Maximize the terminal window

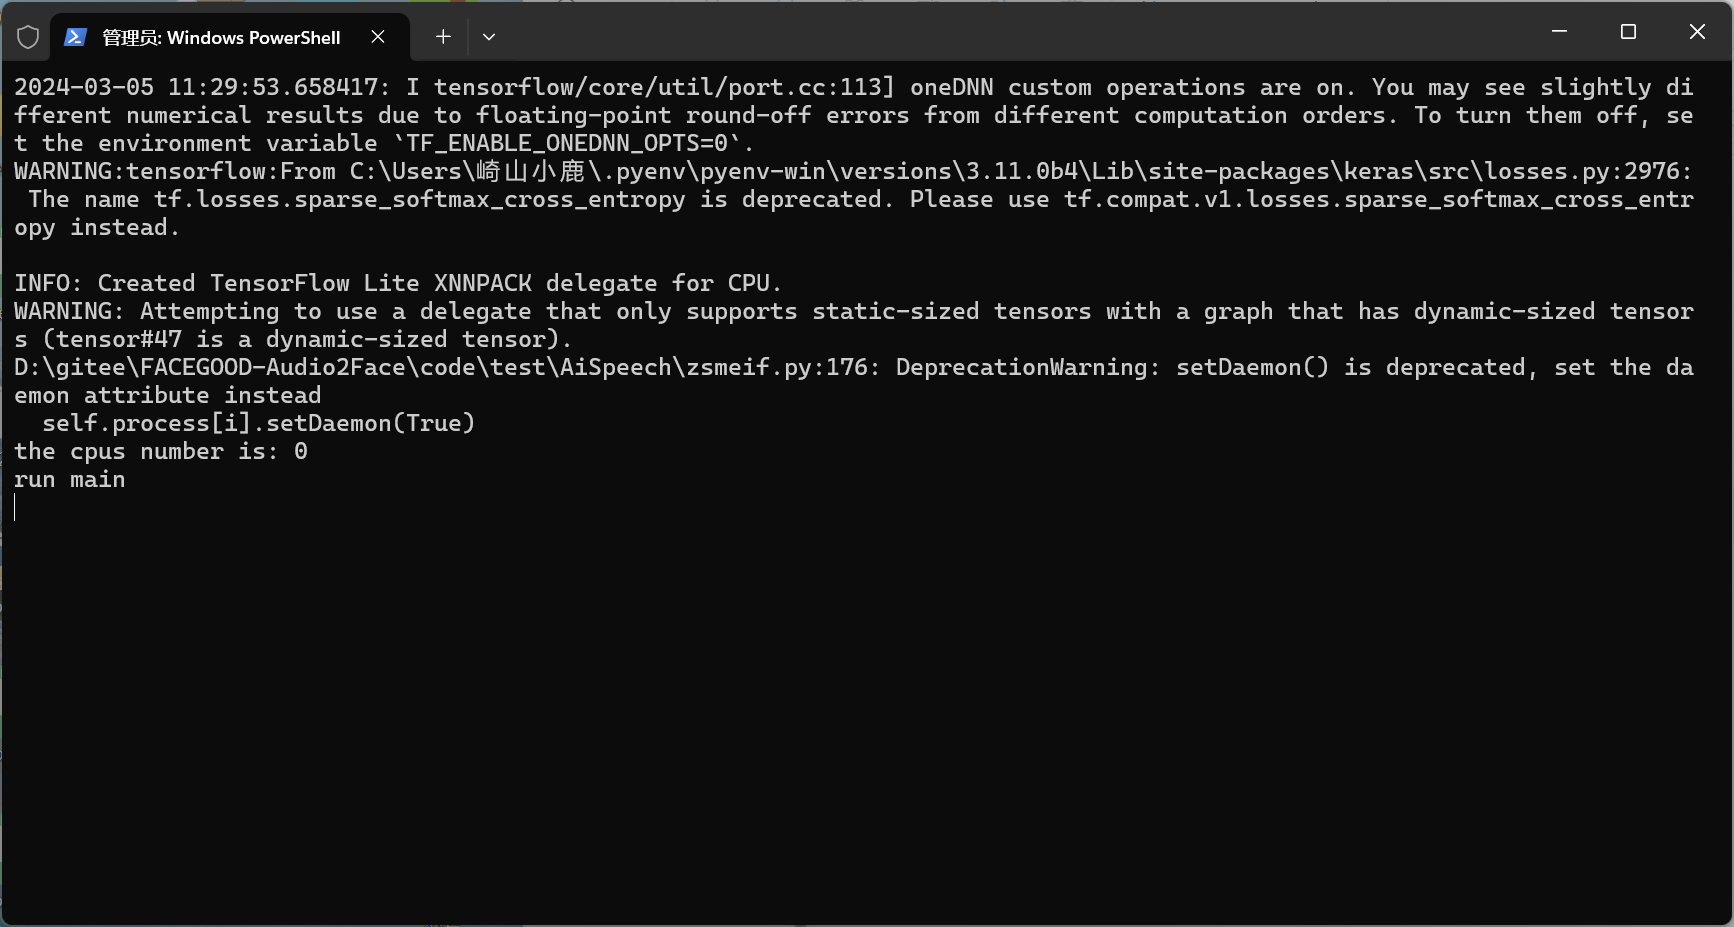[x=1628, y=32]
